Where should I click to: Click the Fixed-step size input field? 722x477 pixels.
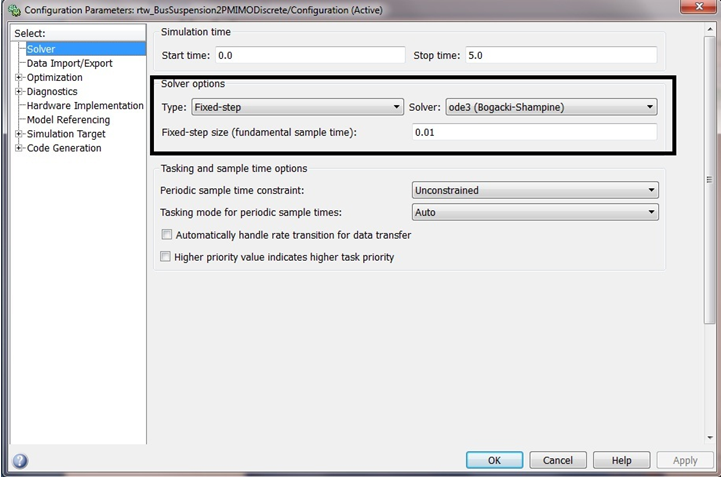tap(534, 132)
